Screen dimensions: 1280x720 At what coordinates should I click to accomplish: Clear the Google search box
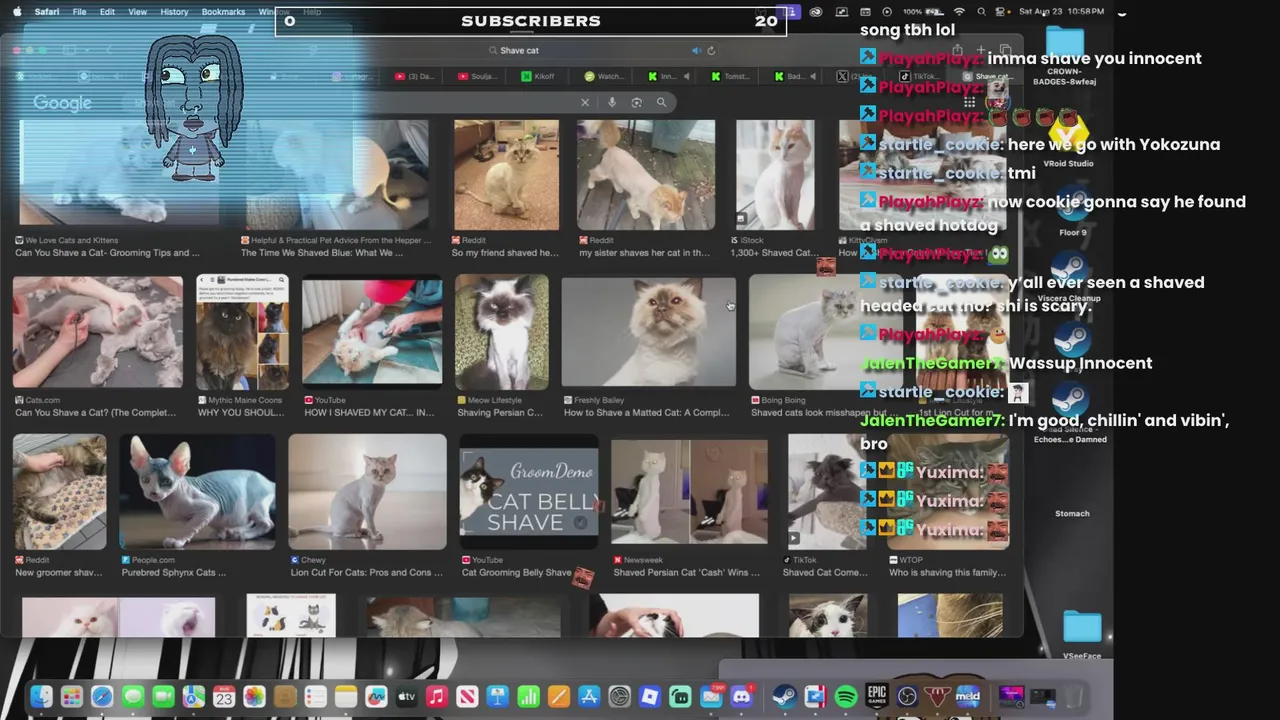[585, 102]
